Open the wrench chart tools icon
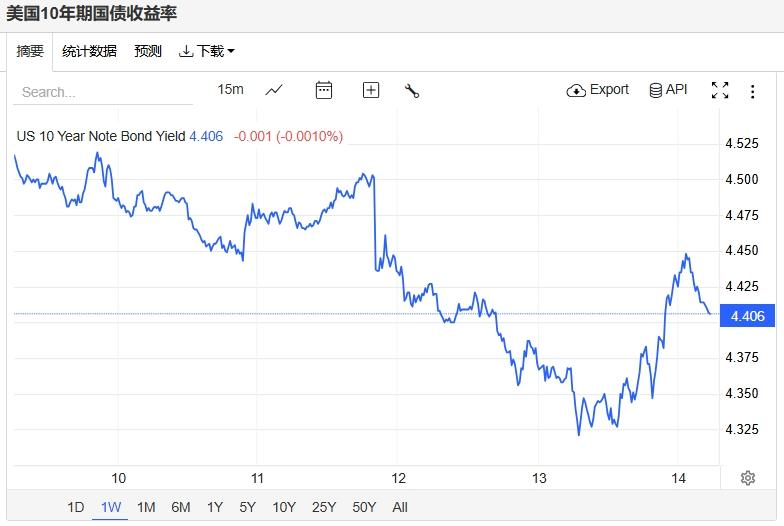The height and width of the screenshot is (526, 784). point(412,91)
